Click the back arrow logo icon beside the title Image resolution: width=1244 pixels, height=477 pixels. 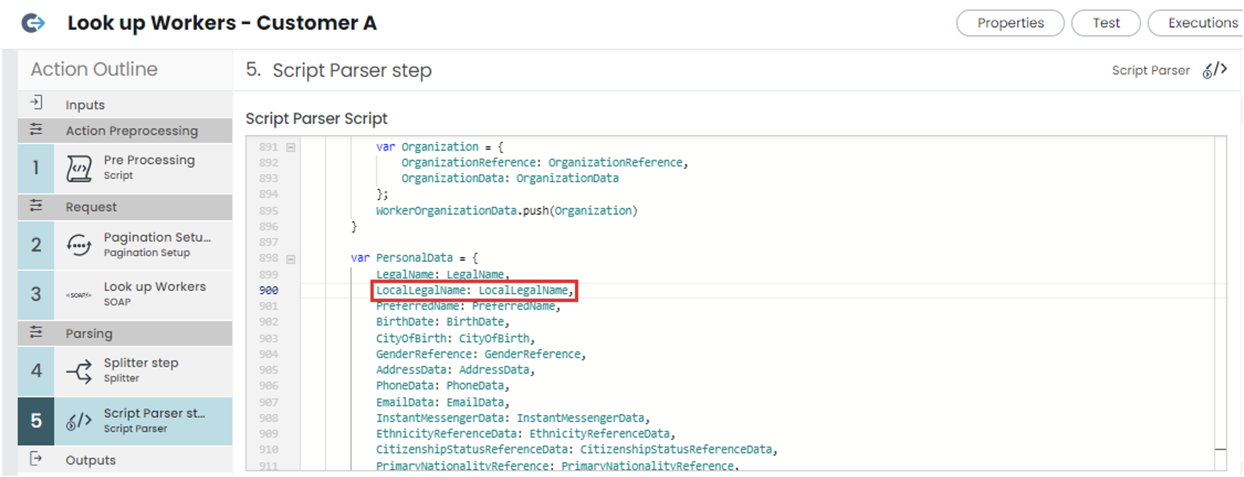[x=33, y=22]
